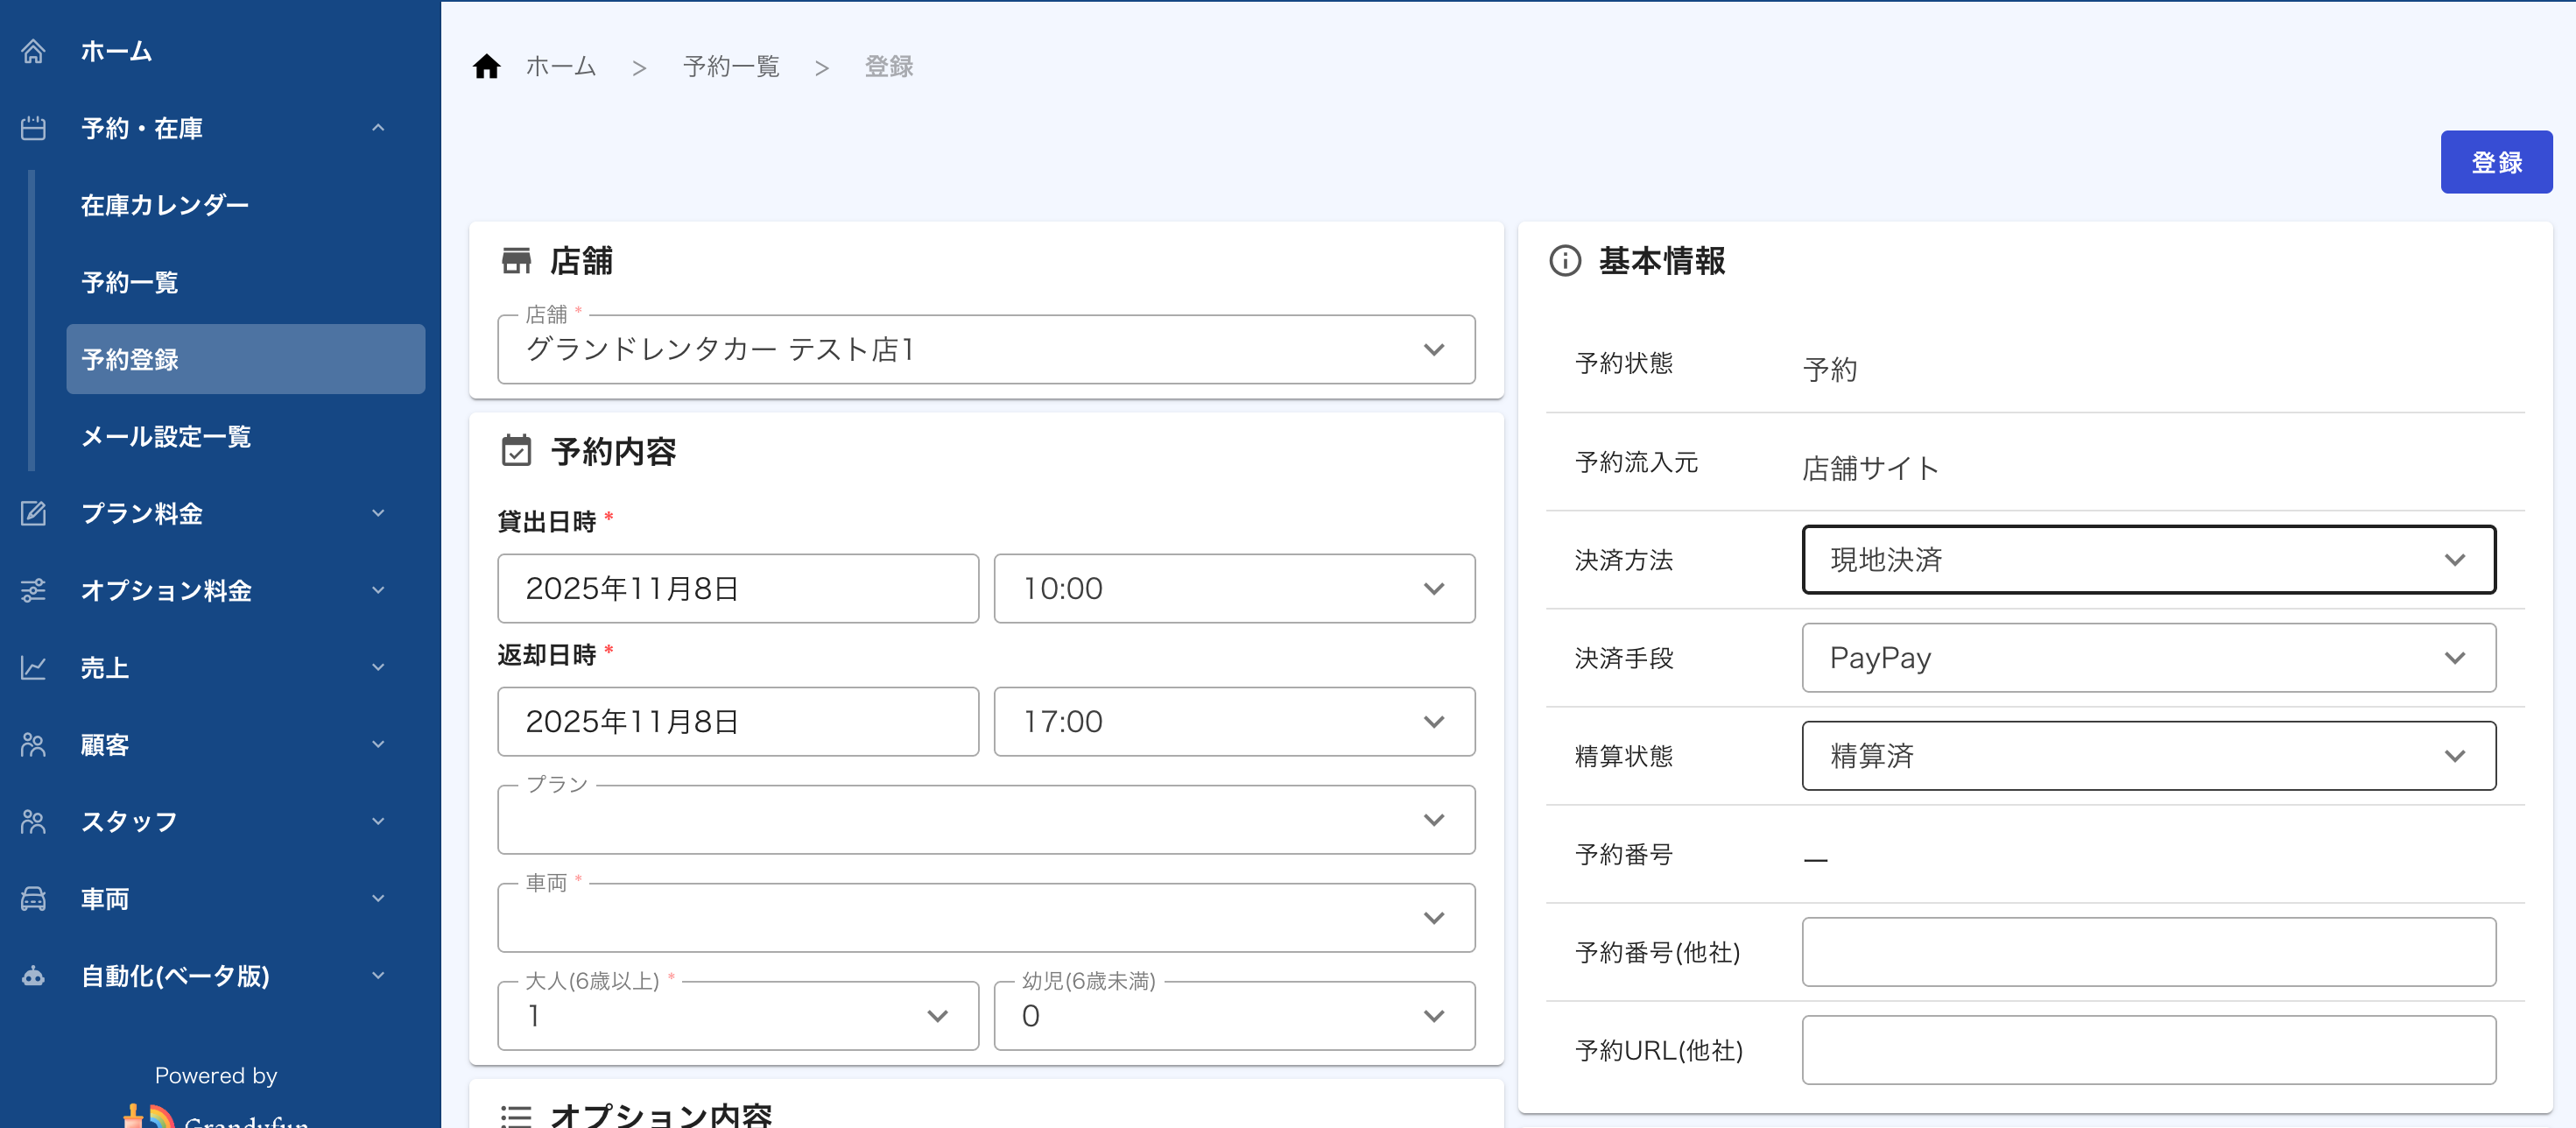Open 在庫カレンダー in the sidebar
This screenshot has width=2576, height=1128.
[165, 205]
